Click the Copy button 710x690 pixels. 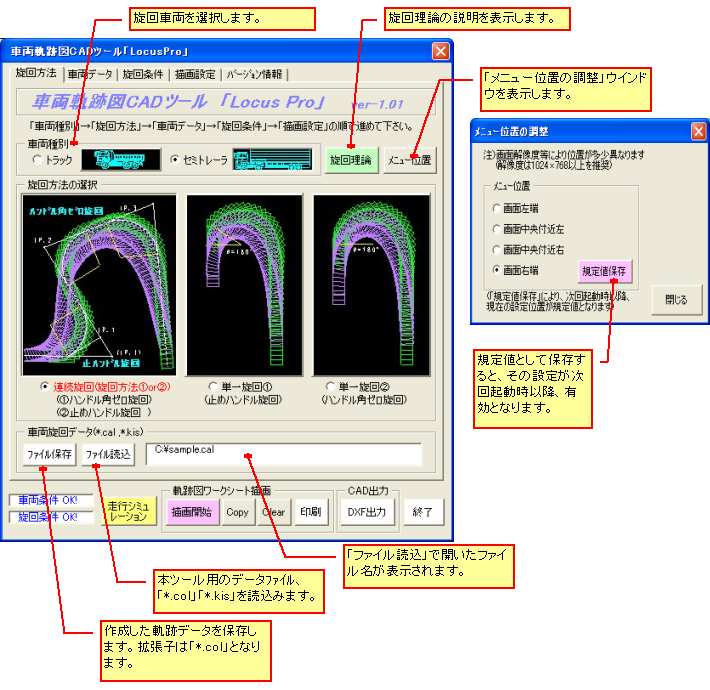click(x=237, y=512)
